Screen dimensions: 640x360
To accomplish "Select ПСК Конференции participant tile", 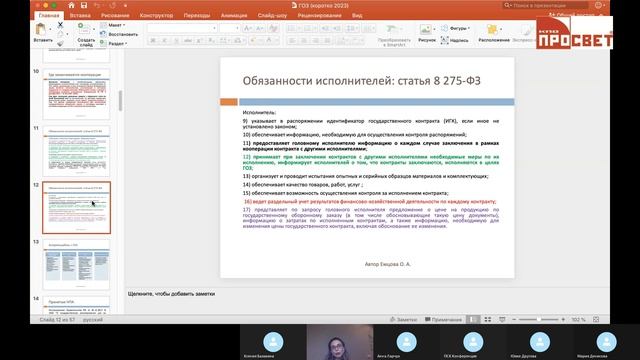I will [x=473, y=342].
